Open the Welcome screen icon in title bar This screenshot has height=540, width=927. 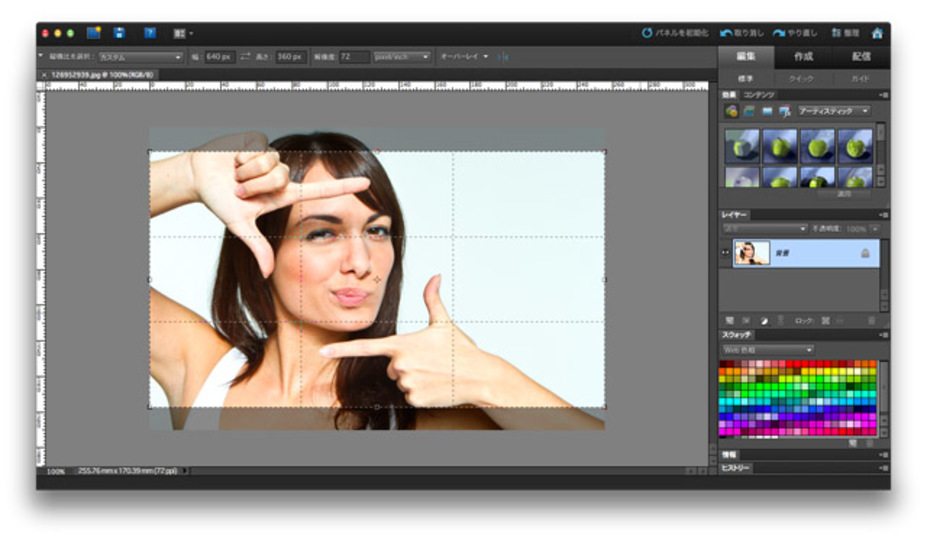(x=93, y=33)
